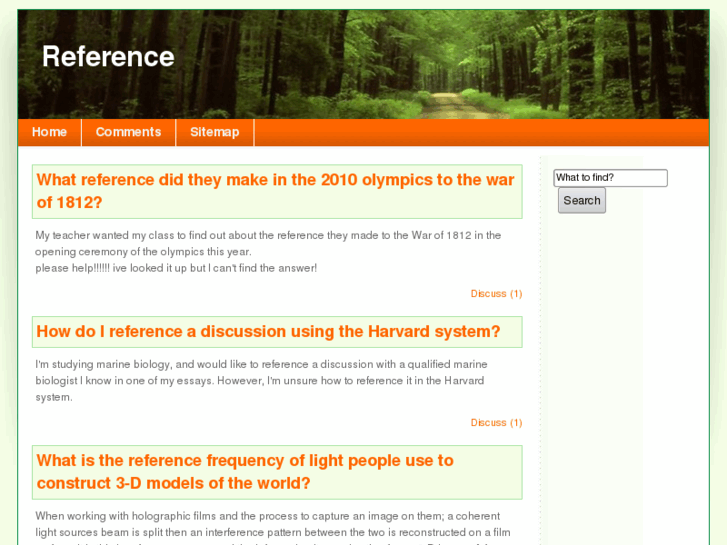The image size is (727, 545).
Task: Open the 3-D models light frequency post
Action: 245,472
